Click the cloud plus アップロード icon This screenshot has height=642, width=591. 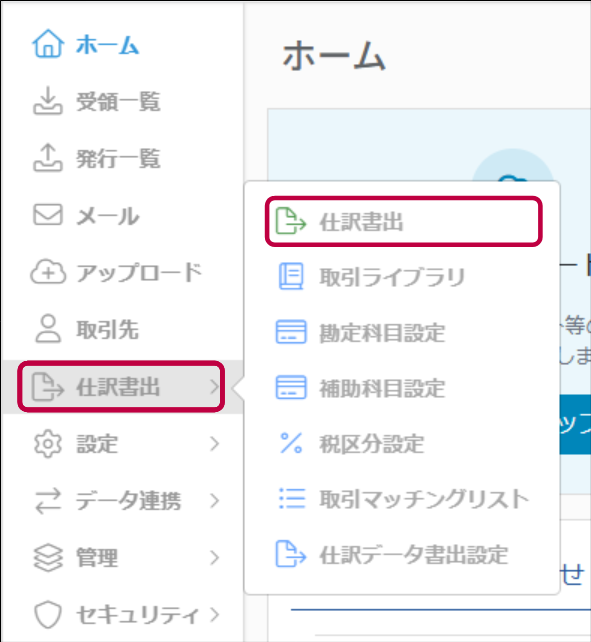(x=48, y=272)
